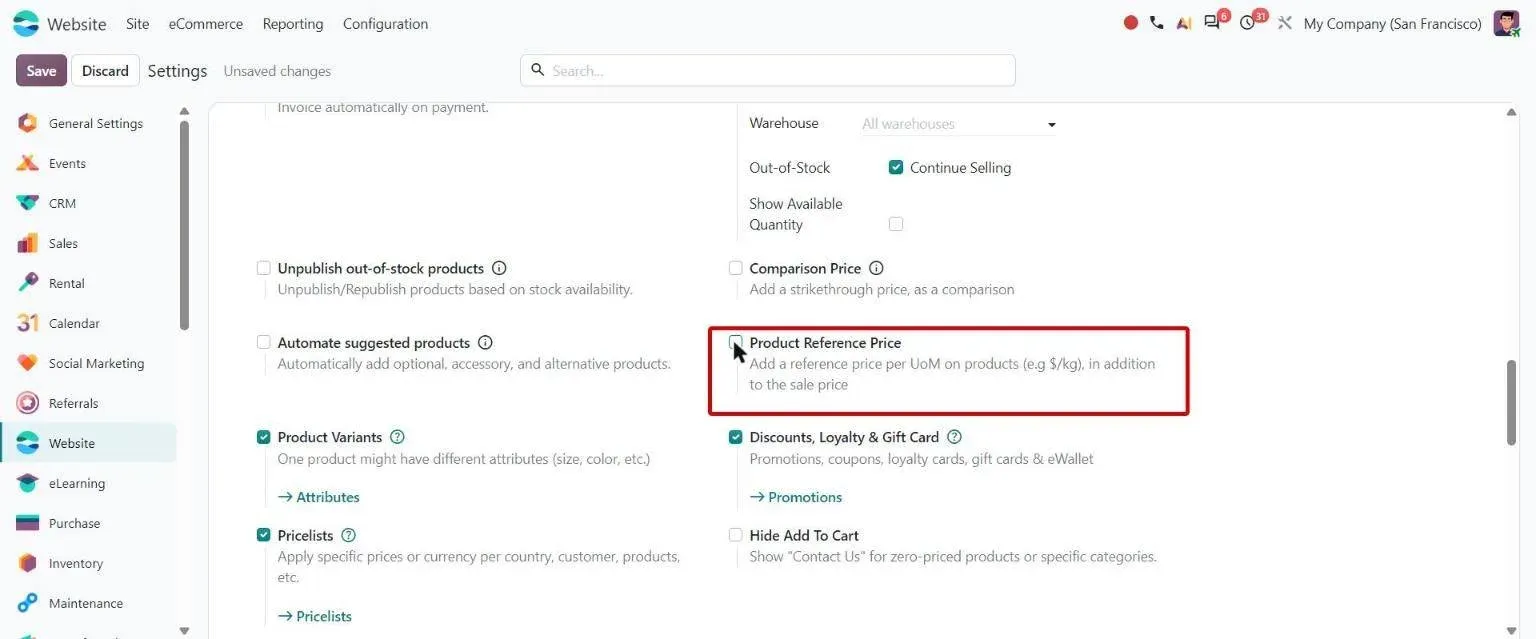Open the Warehouse dropdown

tap(959, 124)
